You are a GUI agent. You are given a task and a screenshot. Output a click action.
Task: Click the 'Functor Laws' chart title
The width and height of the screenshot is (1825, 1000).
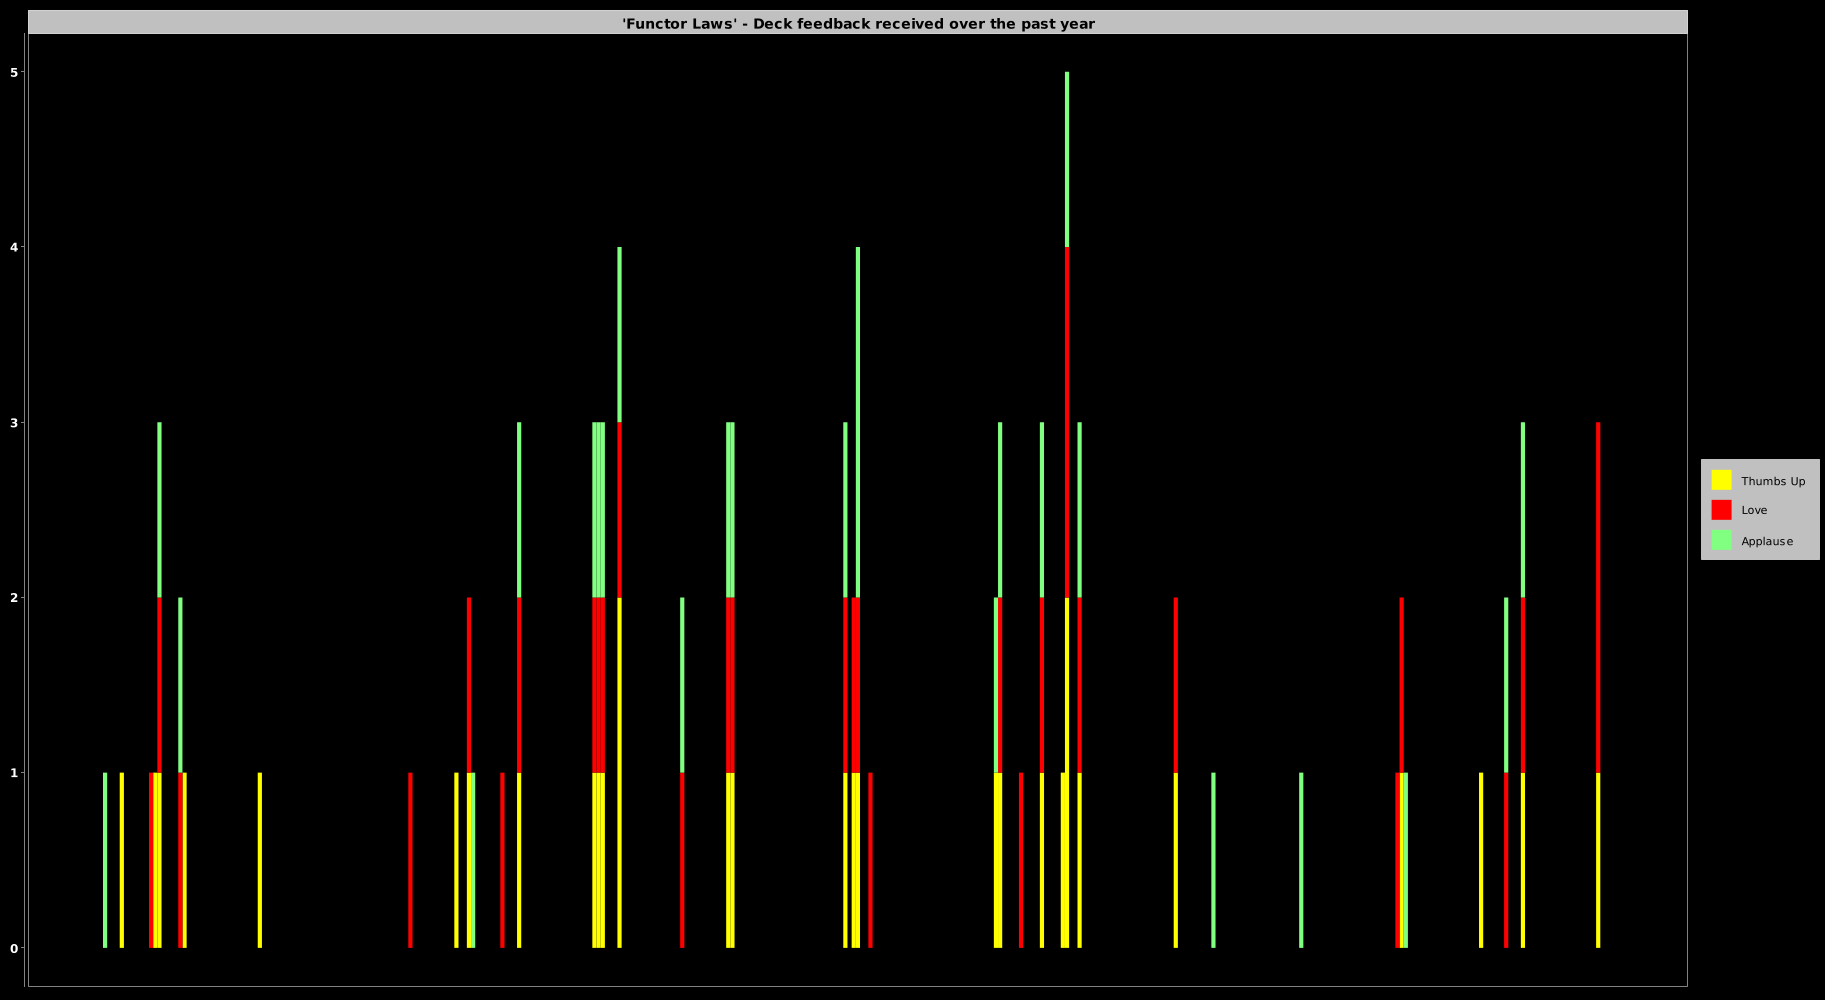pos(858,23)
